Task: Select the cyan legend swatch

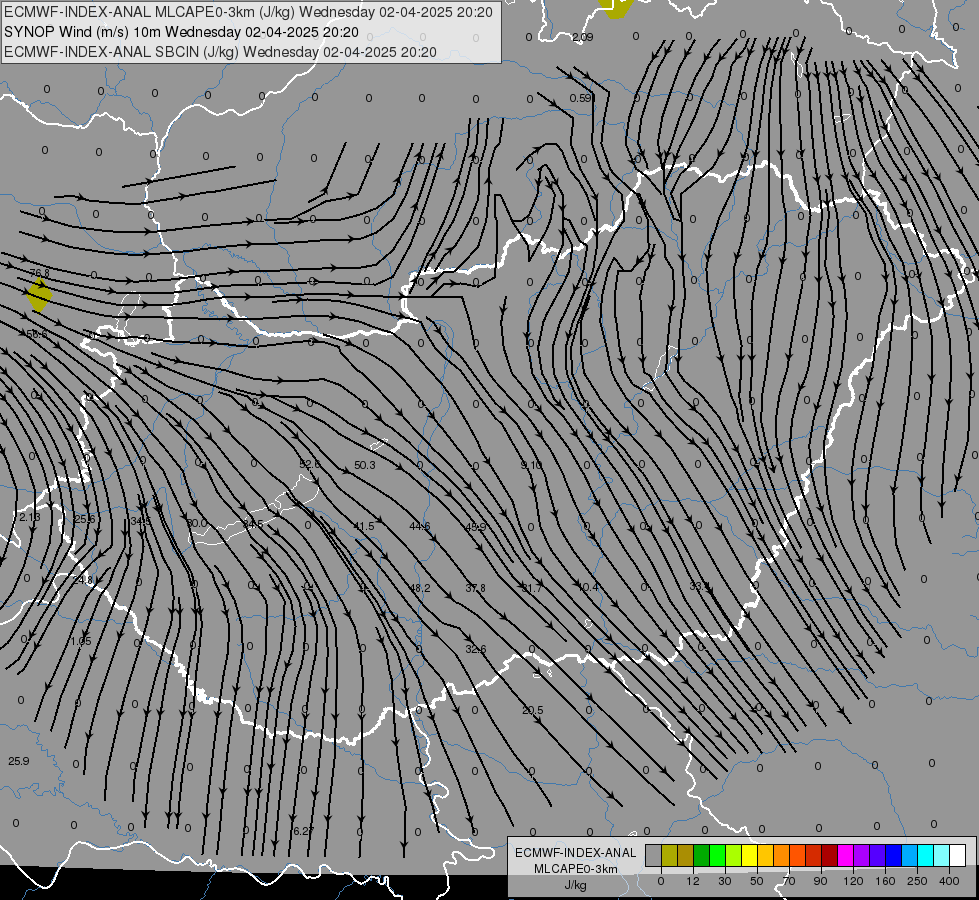Action: pyautogui.click(x=925, y=855)
